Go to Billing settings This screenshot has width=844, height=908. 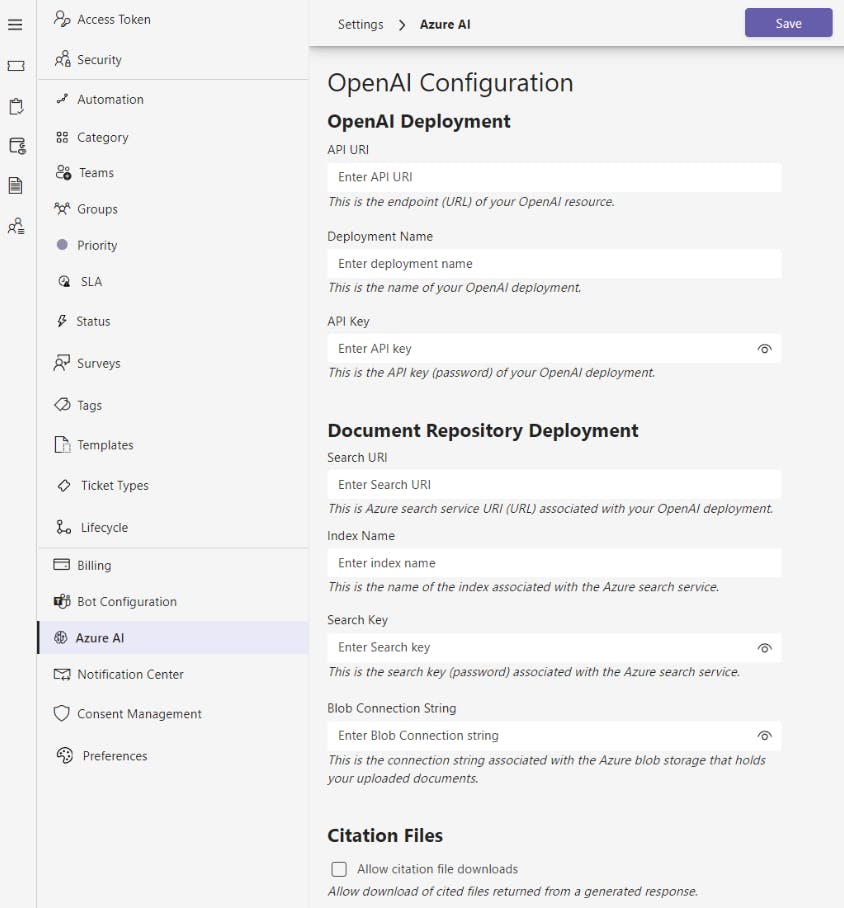(x=94, y=565)
